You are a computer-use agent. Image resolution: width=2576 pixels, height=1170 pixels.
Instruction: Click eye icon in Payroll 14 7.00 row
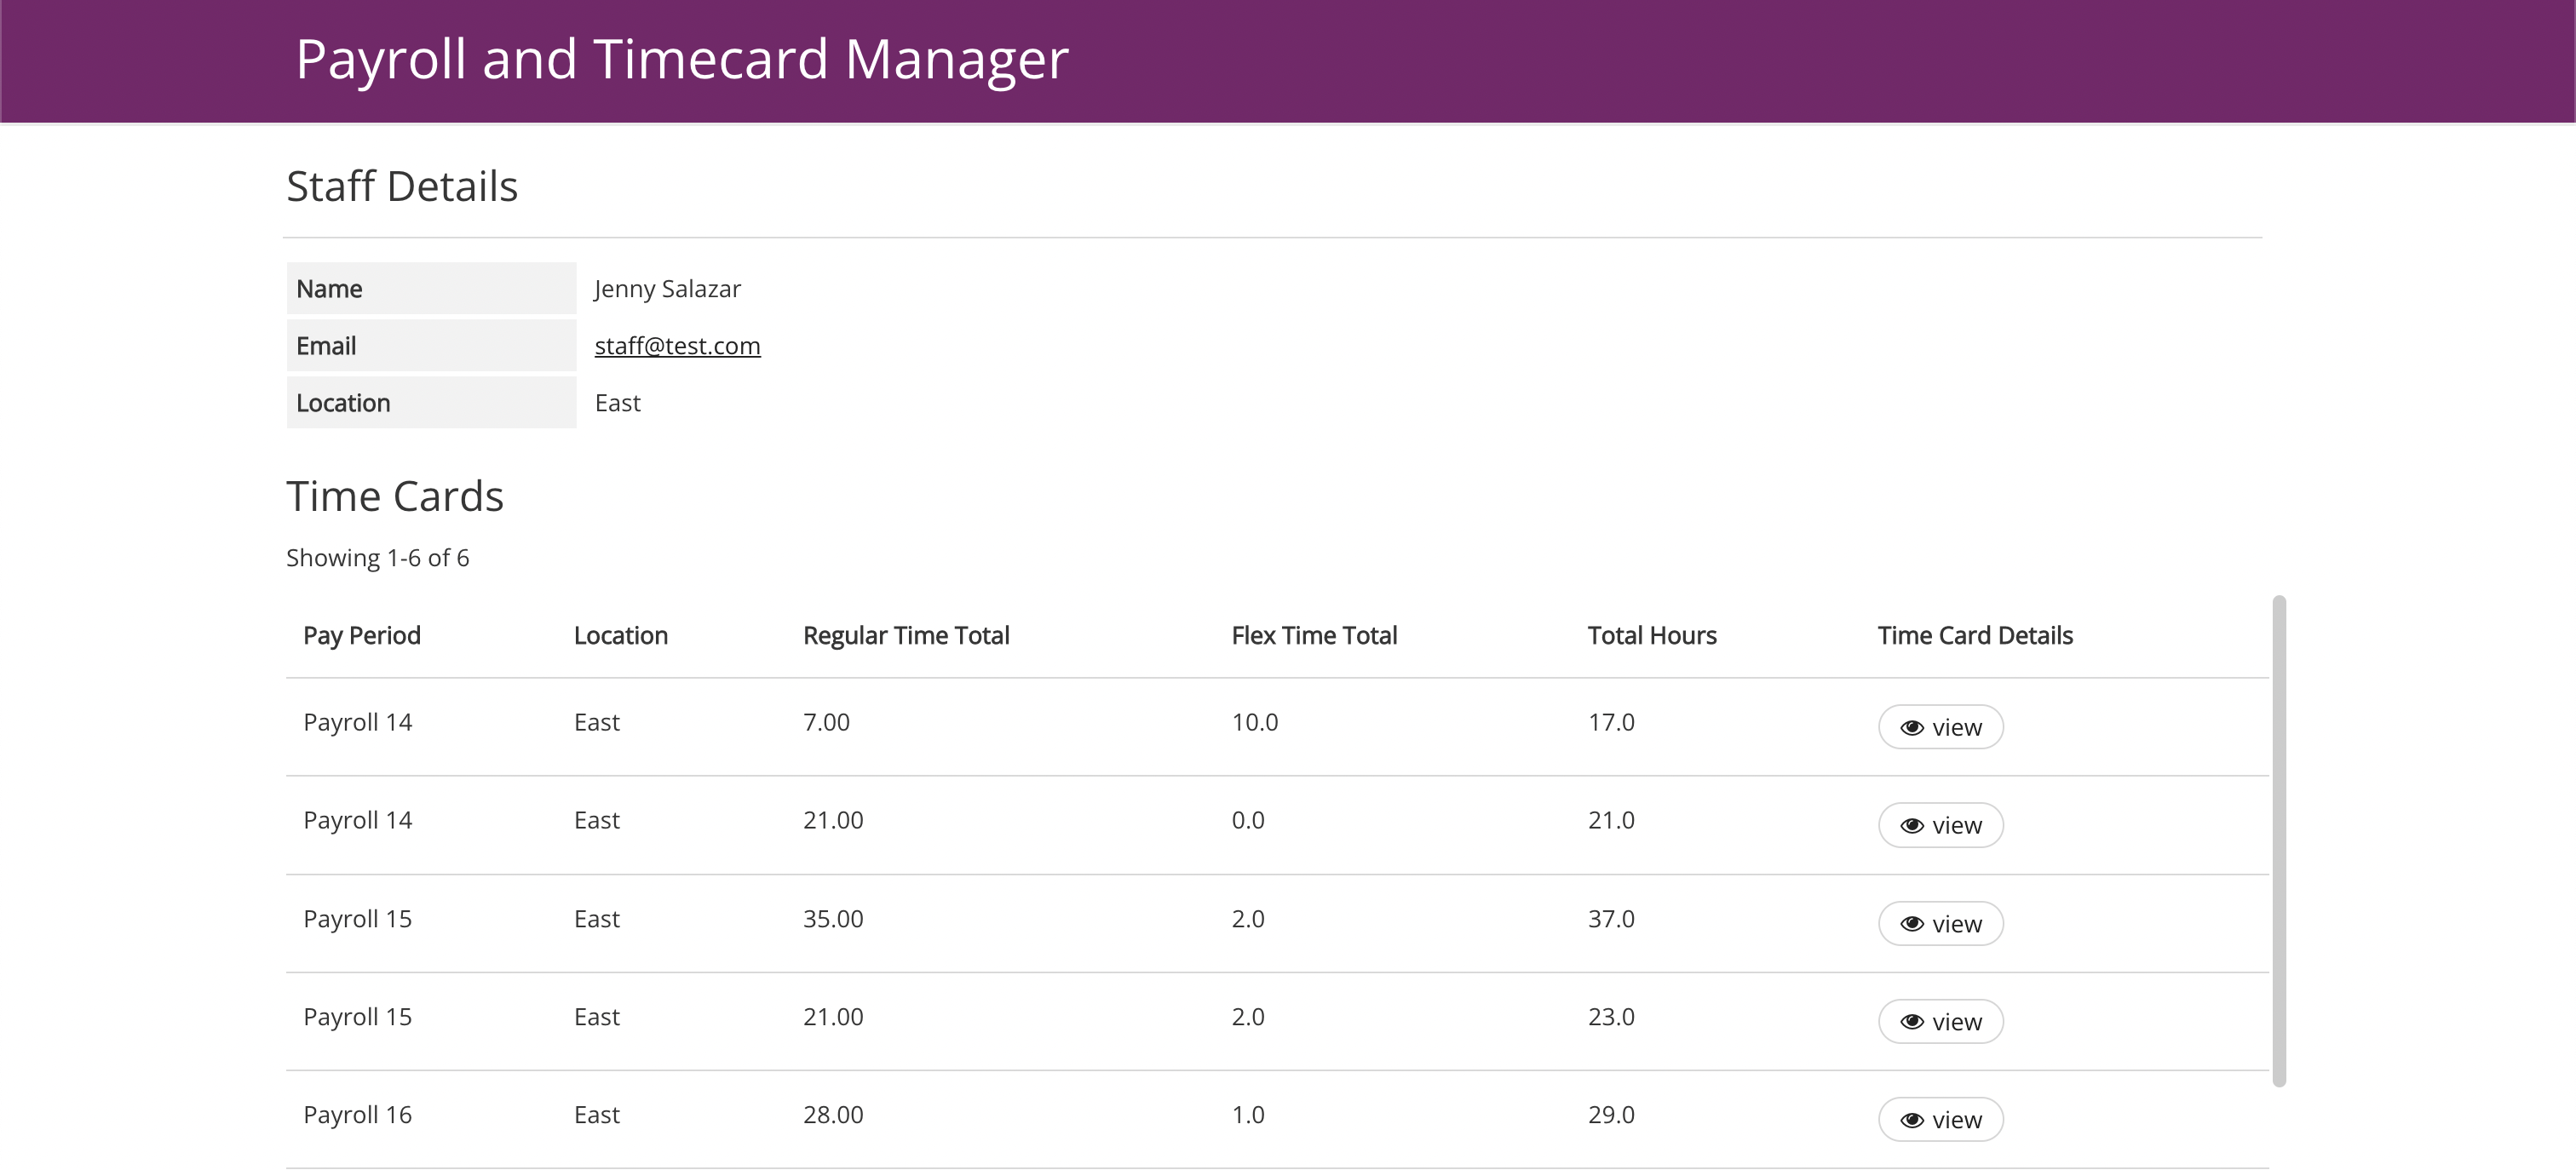tap(1911, 728)
